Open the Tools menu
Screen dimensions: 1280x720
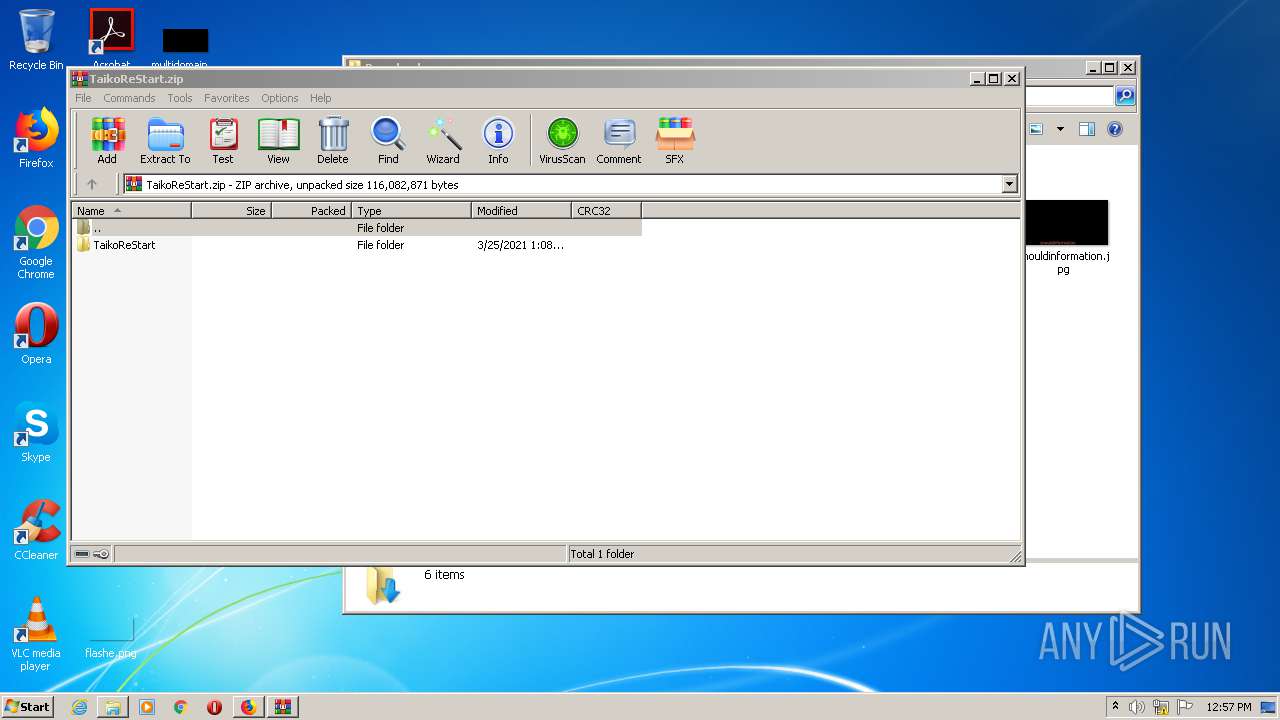(x=180, y=98)
